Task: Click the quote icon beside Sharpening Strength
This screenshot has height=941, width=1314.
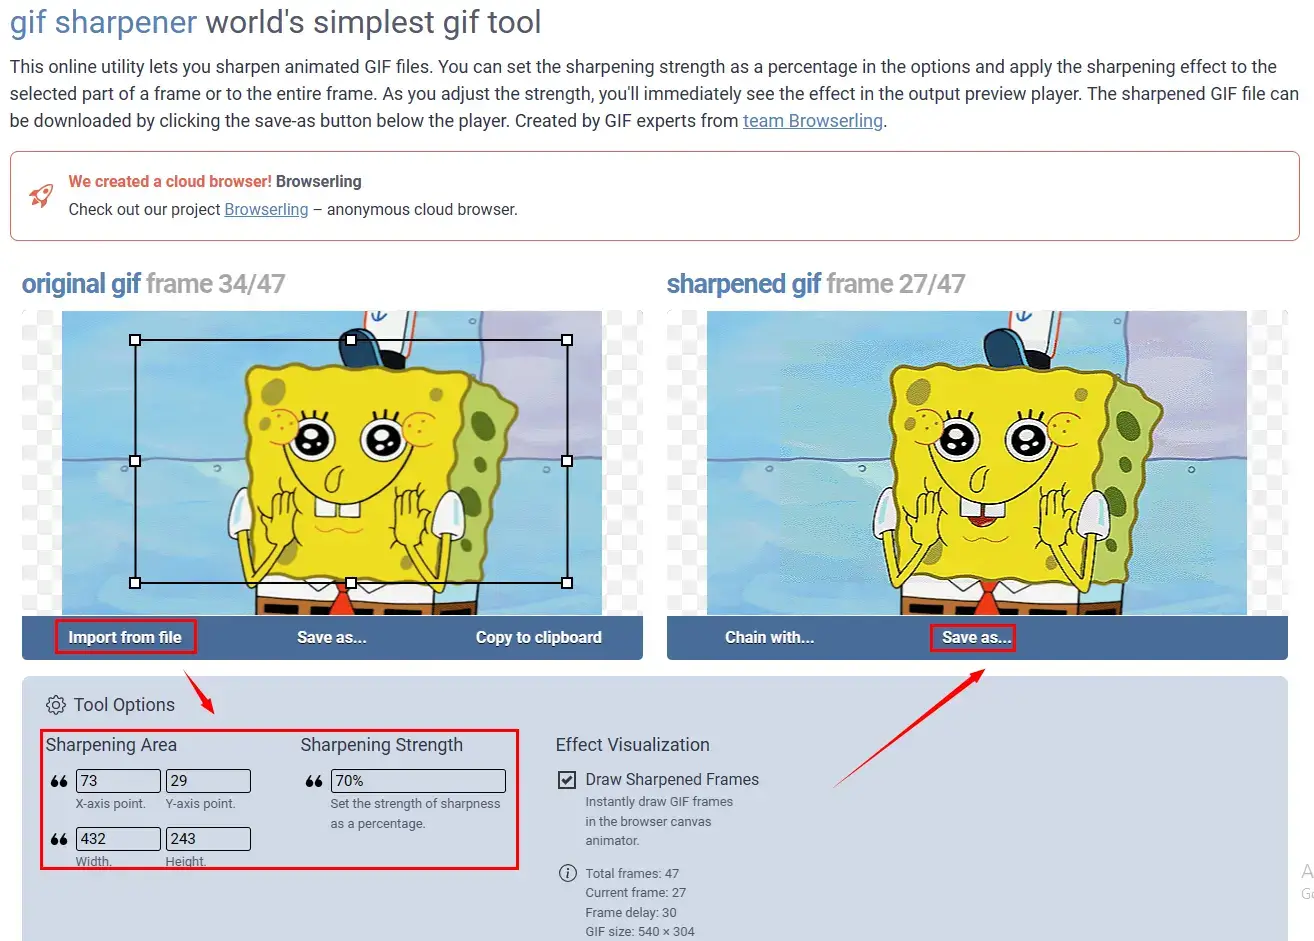Action: tap(314, 781)
